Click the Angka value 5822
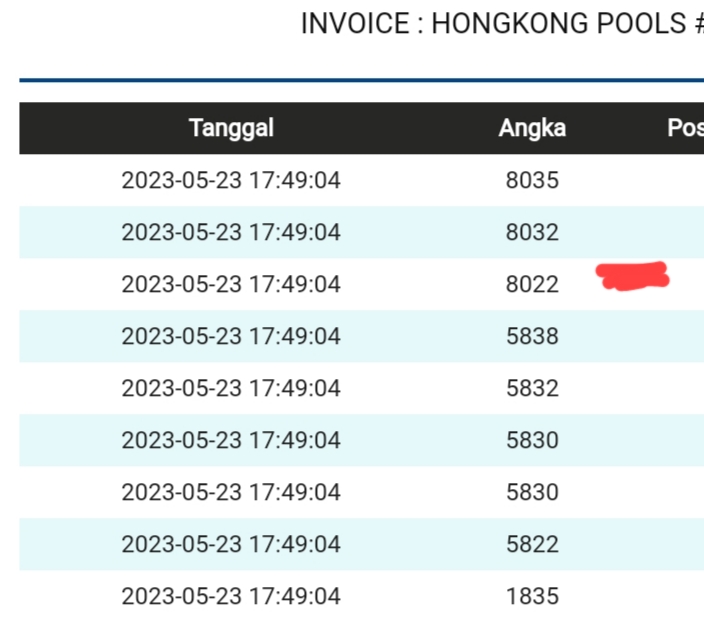Viewport: 704px width, 640px height. click(x=532, y=545)
